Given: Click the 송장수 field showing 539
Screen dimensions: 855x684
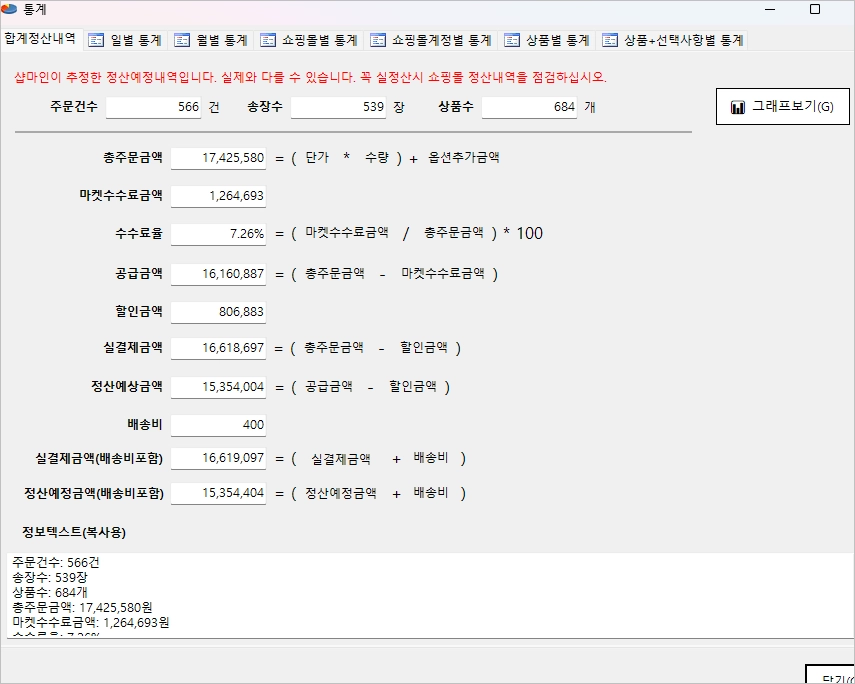Looking at the screenshot, I should 339,107.
